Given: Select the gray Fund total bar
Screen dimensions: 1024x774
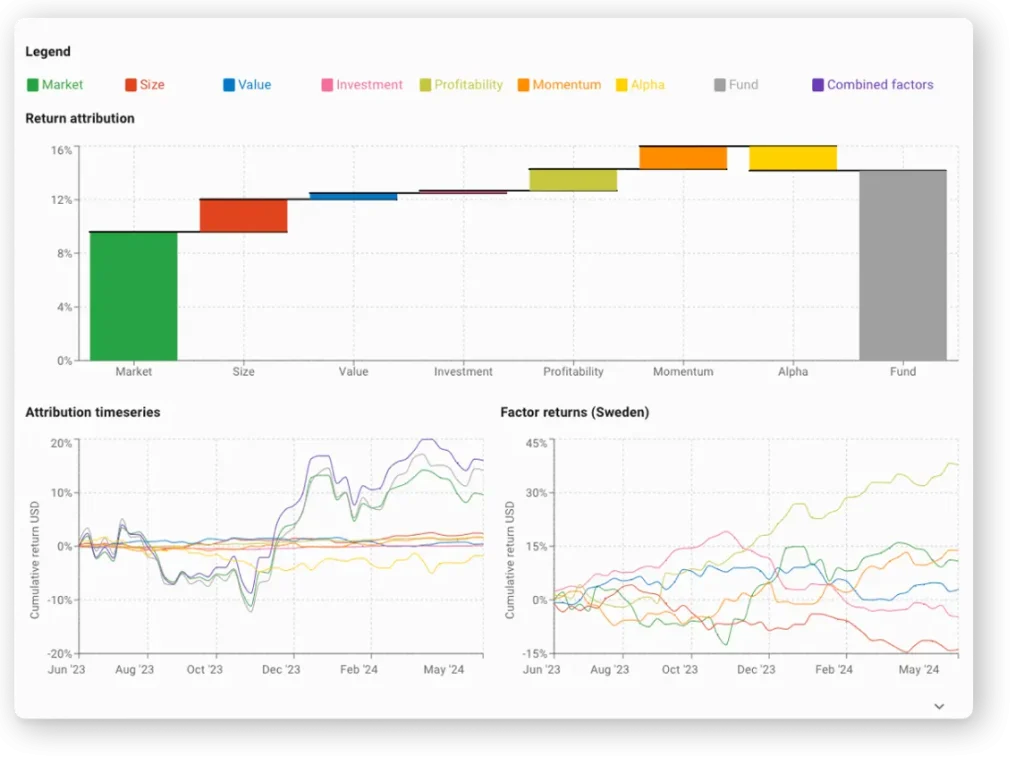Looking at the screenshot, I should click(x=903, y=265).
